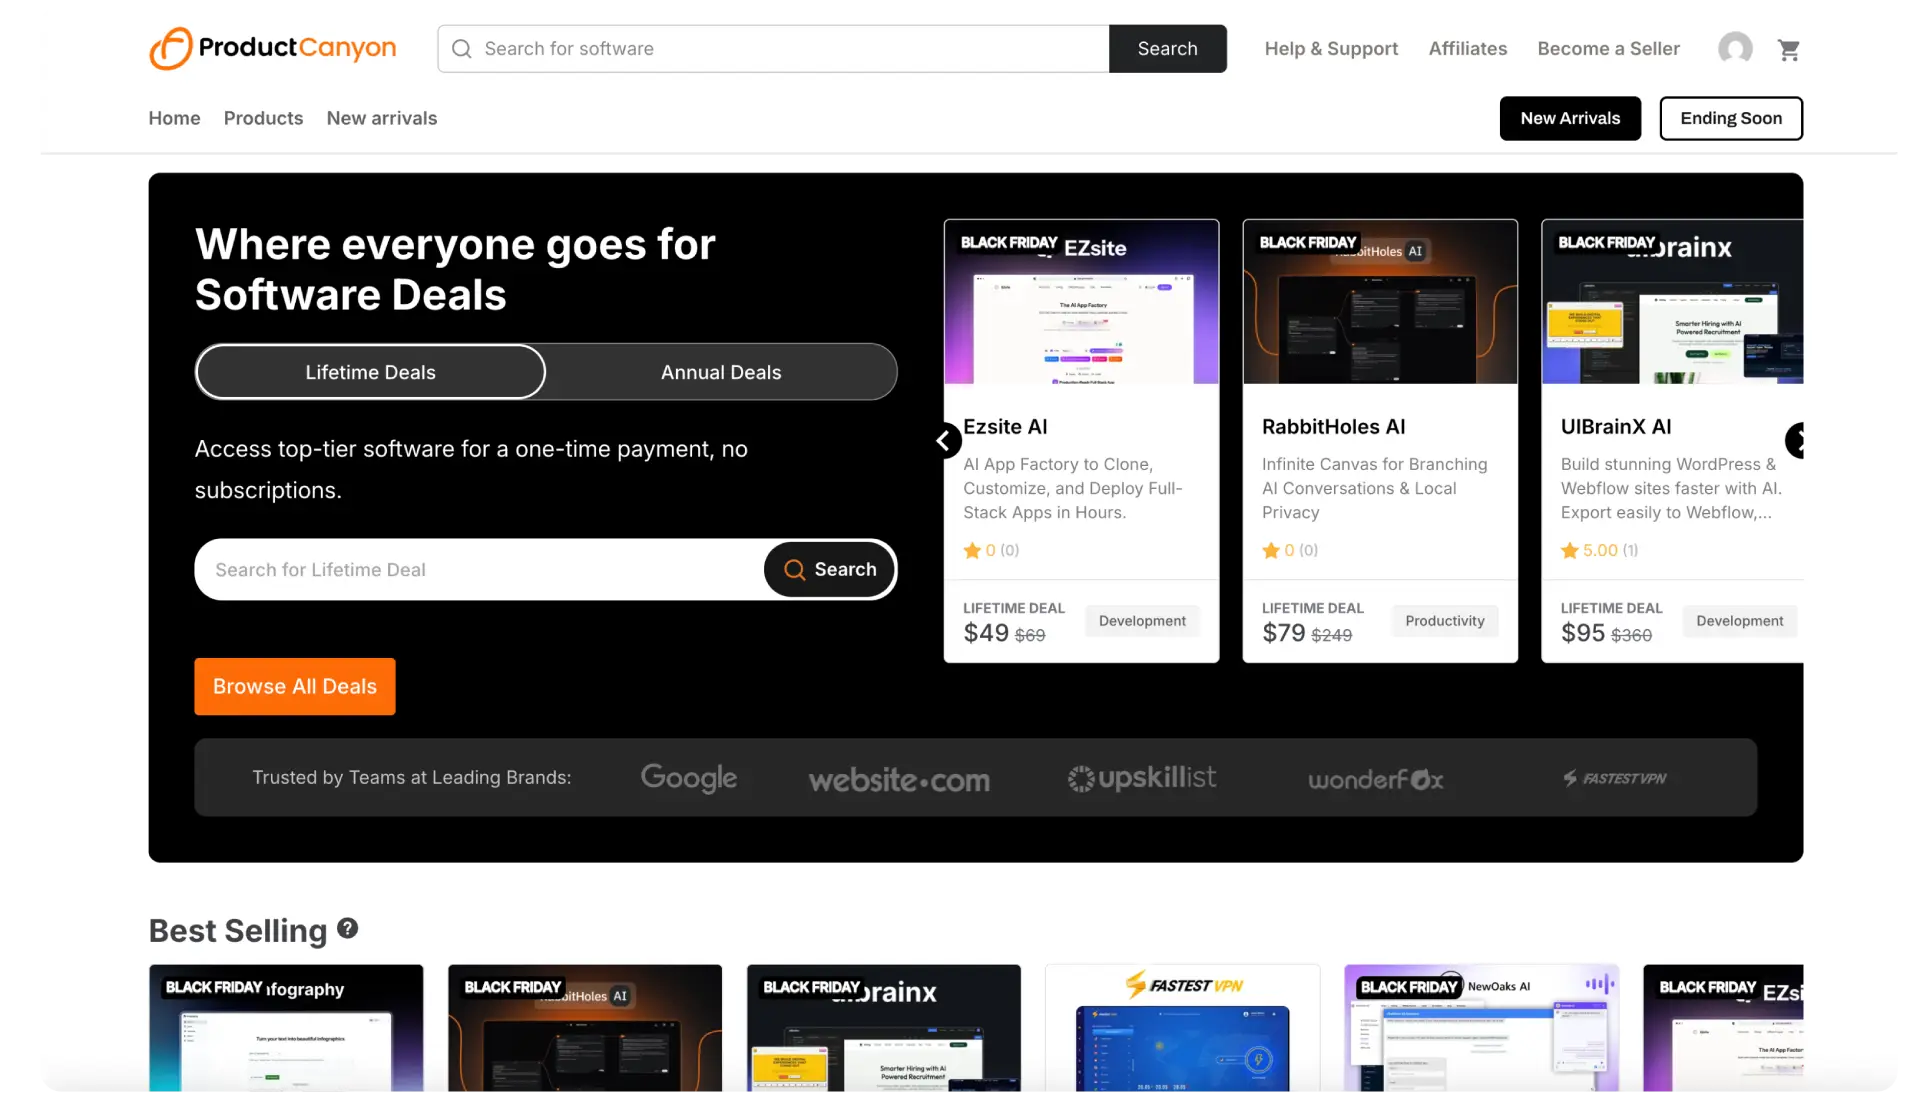Click the carousel previous arrow
The height and width of the screenshot is (1098, 1920).
(944, 440)
